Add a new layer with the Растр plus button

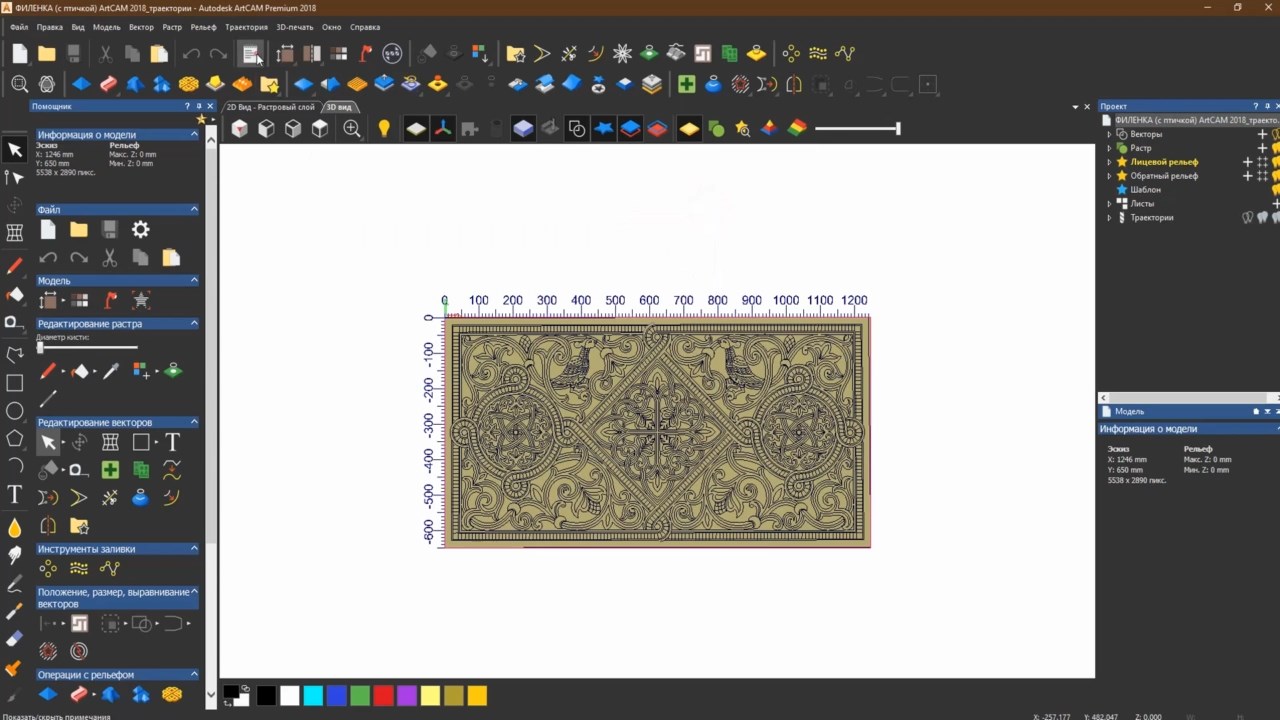tap(1262, 148)
